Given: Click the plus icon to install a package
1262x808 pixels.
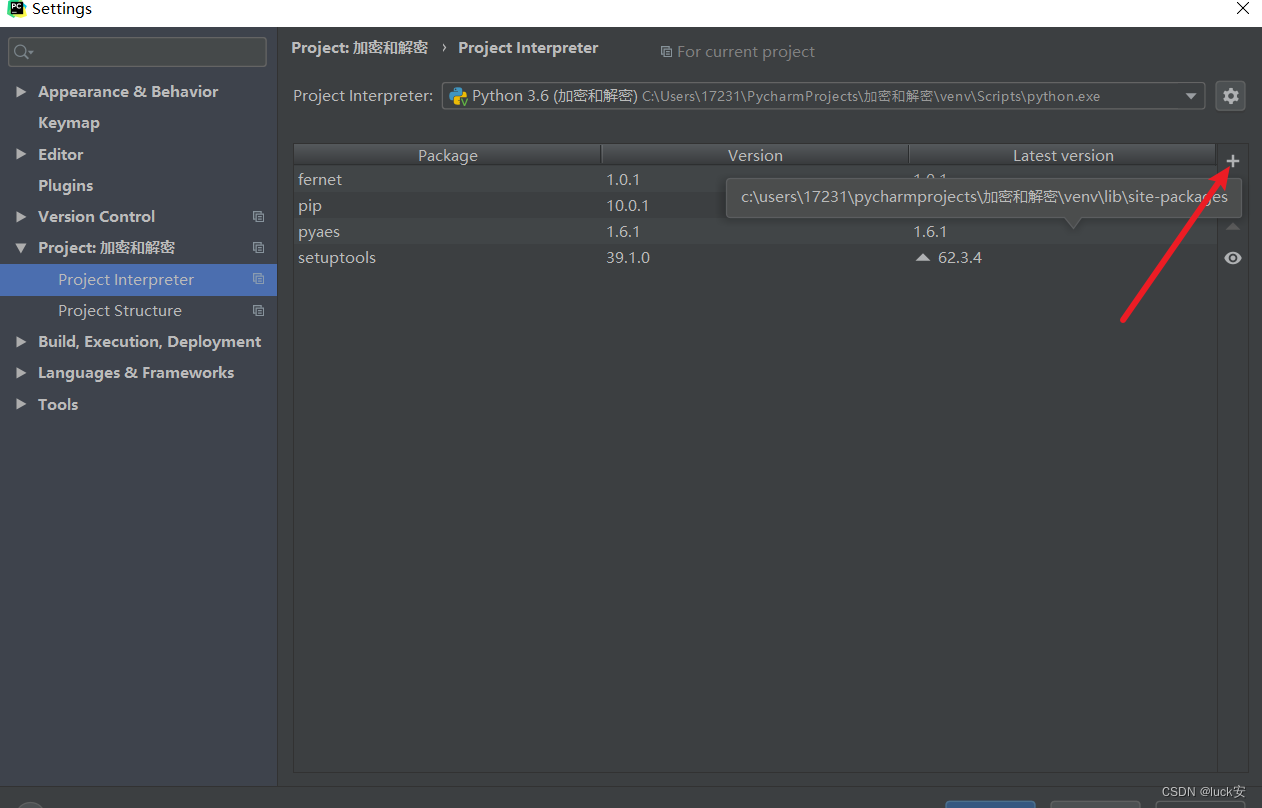Looking at the screenshot, I should point(1233,161).
